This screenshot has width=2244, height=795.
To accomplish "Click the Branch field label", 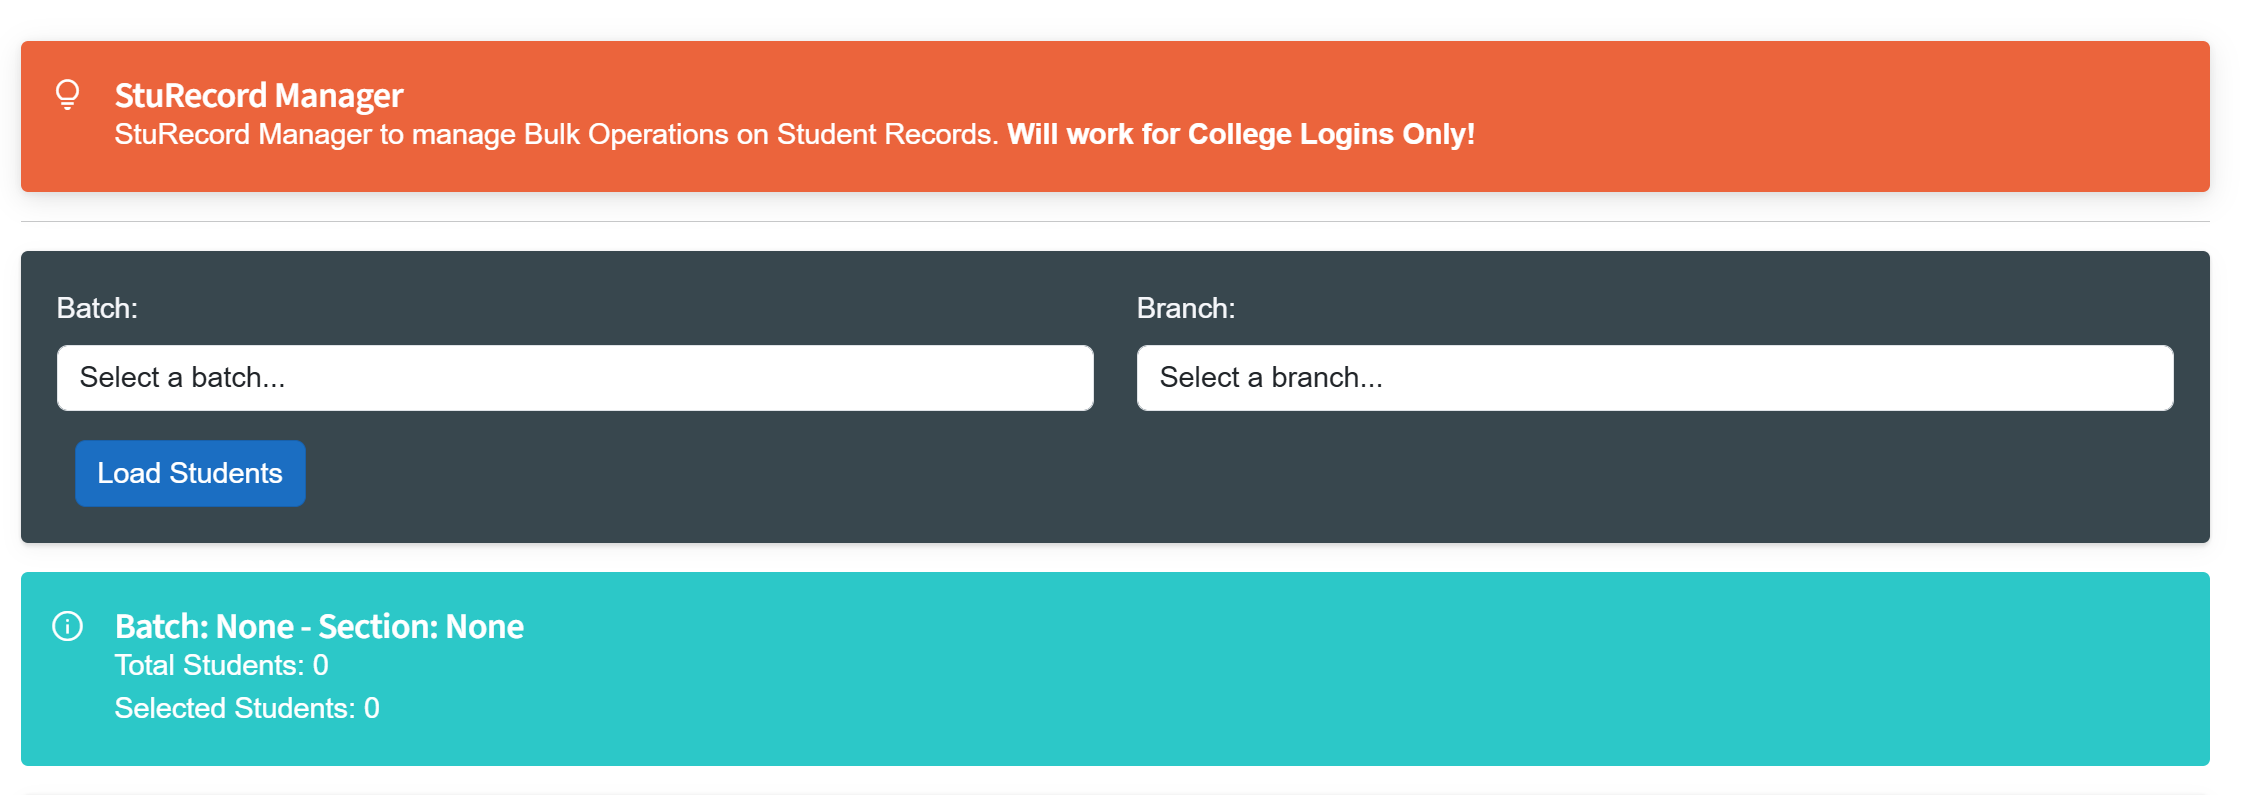I will 1186,308.
